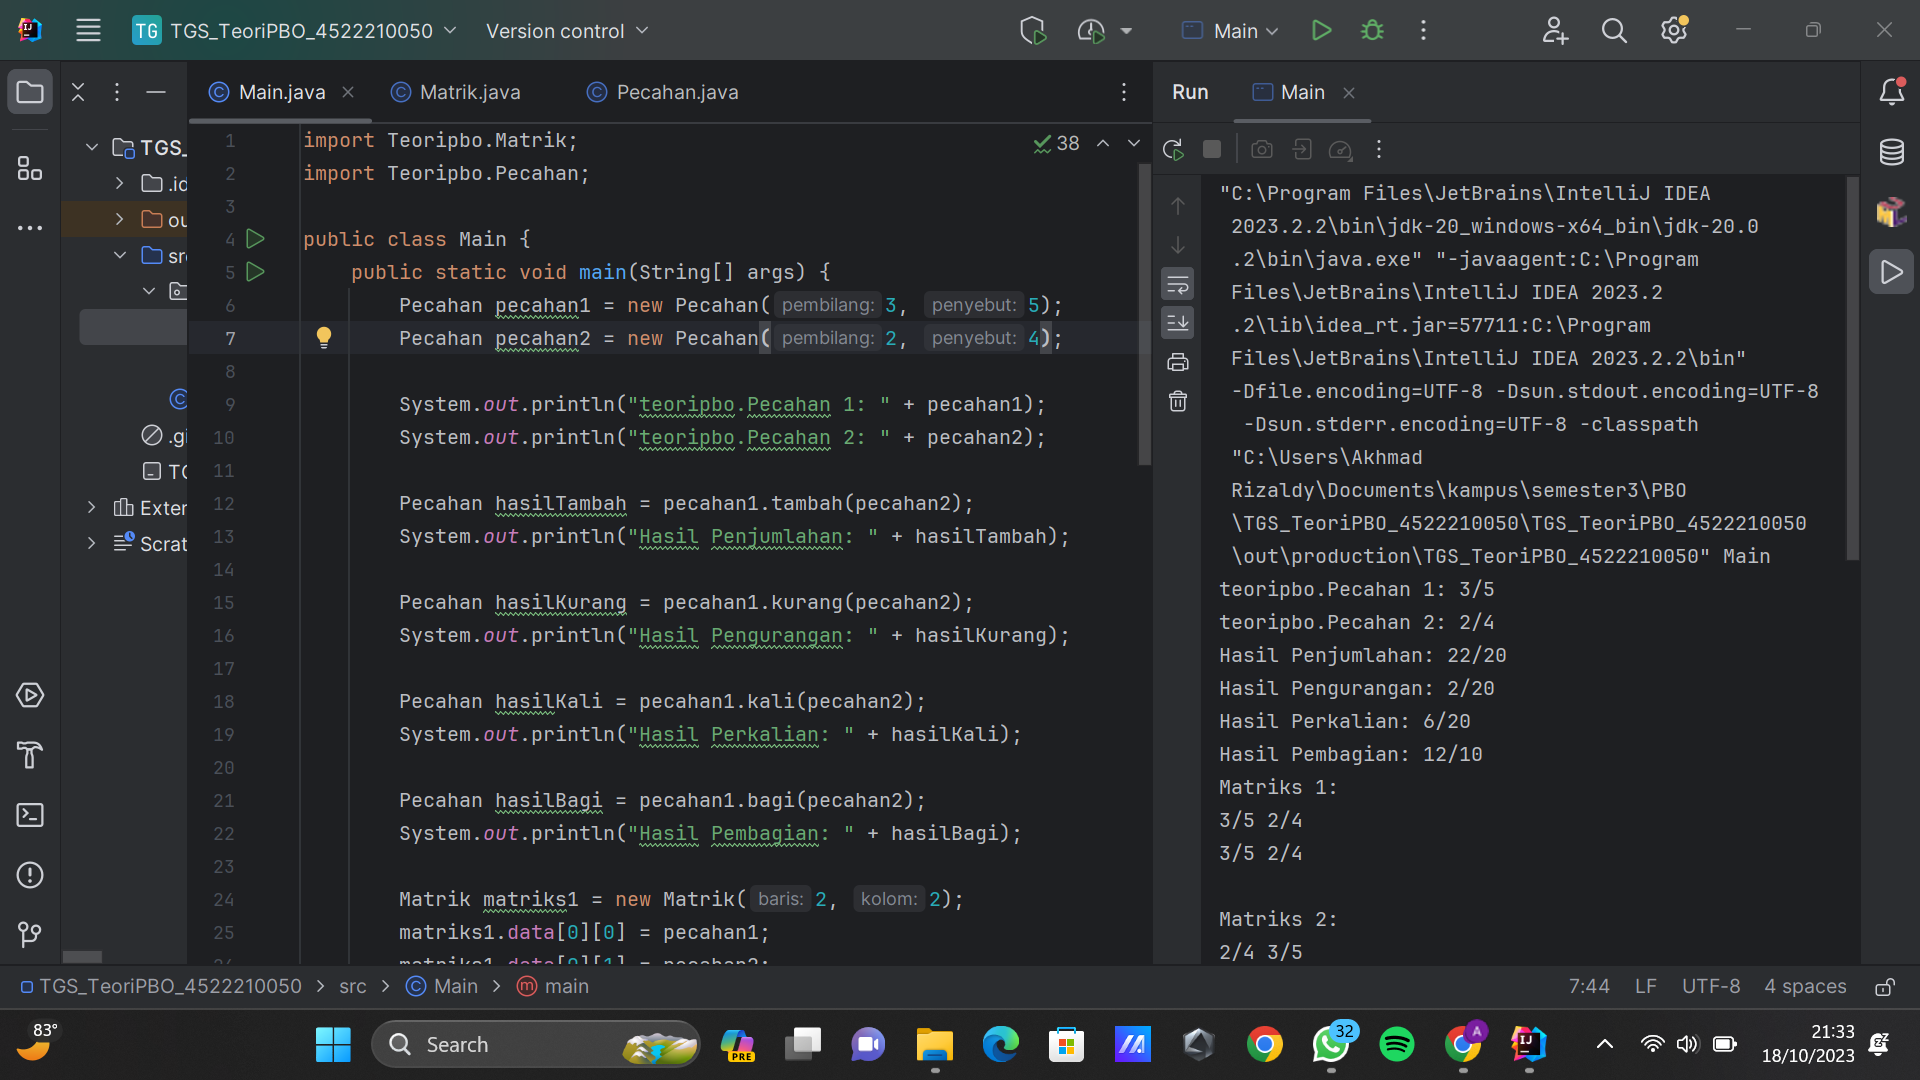Viewport: 1920px width, 1080px height.
Task: Click the Debug Main bug icon
Action: point(1372,31)
